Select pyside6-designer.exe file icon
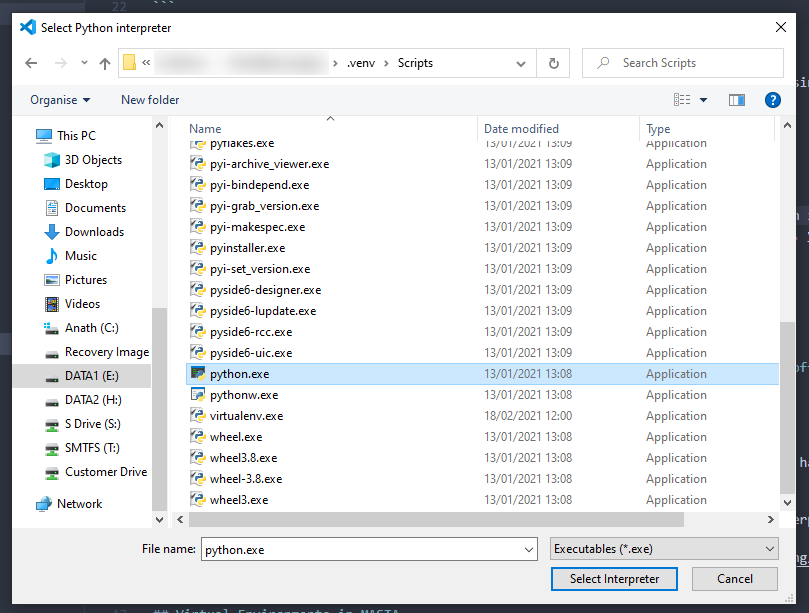The height and width of the screenshot is (613, 809). tap(198, 289)
